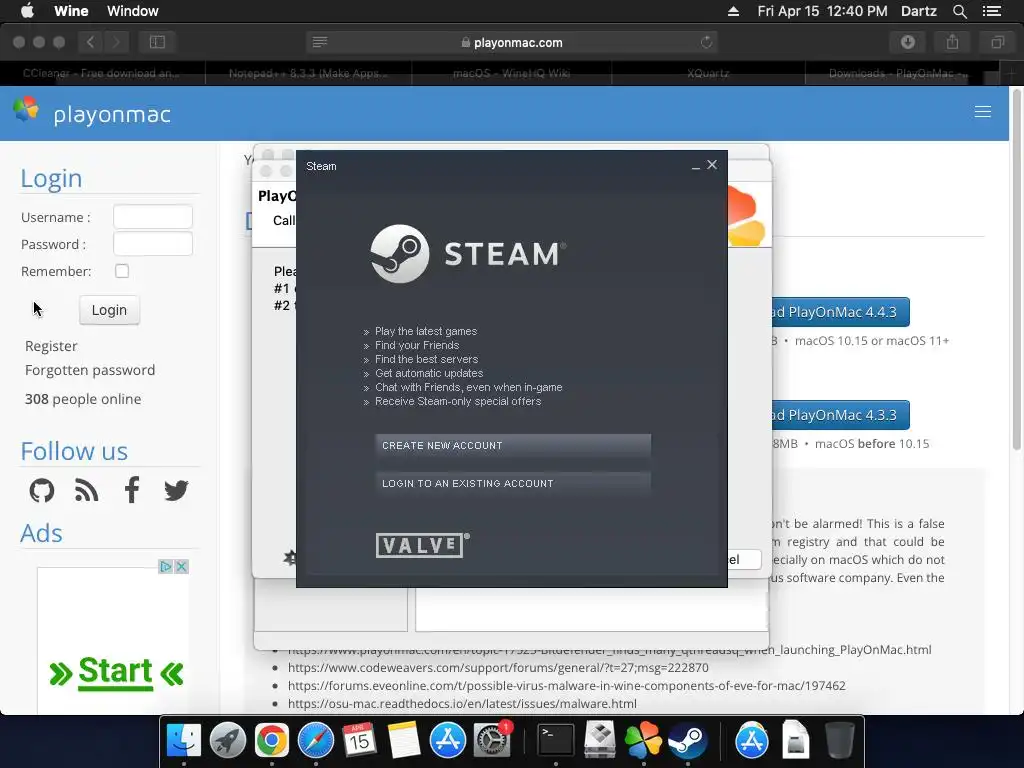Open Reader view icon in address bar
1024x768 pixels.
319,42
